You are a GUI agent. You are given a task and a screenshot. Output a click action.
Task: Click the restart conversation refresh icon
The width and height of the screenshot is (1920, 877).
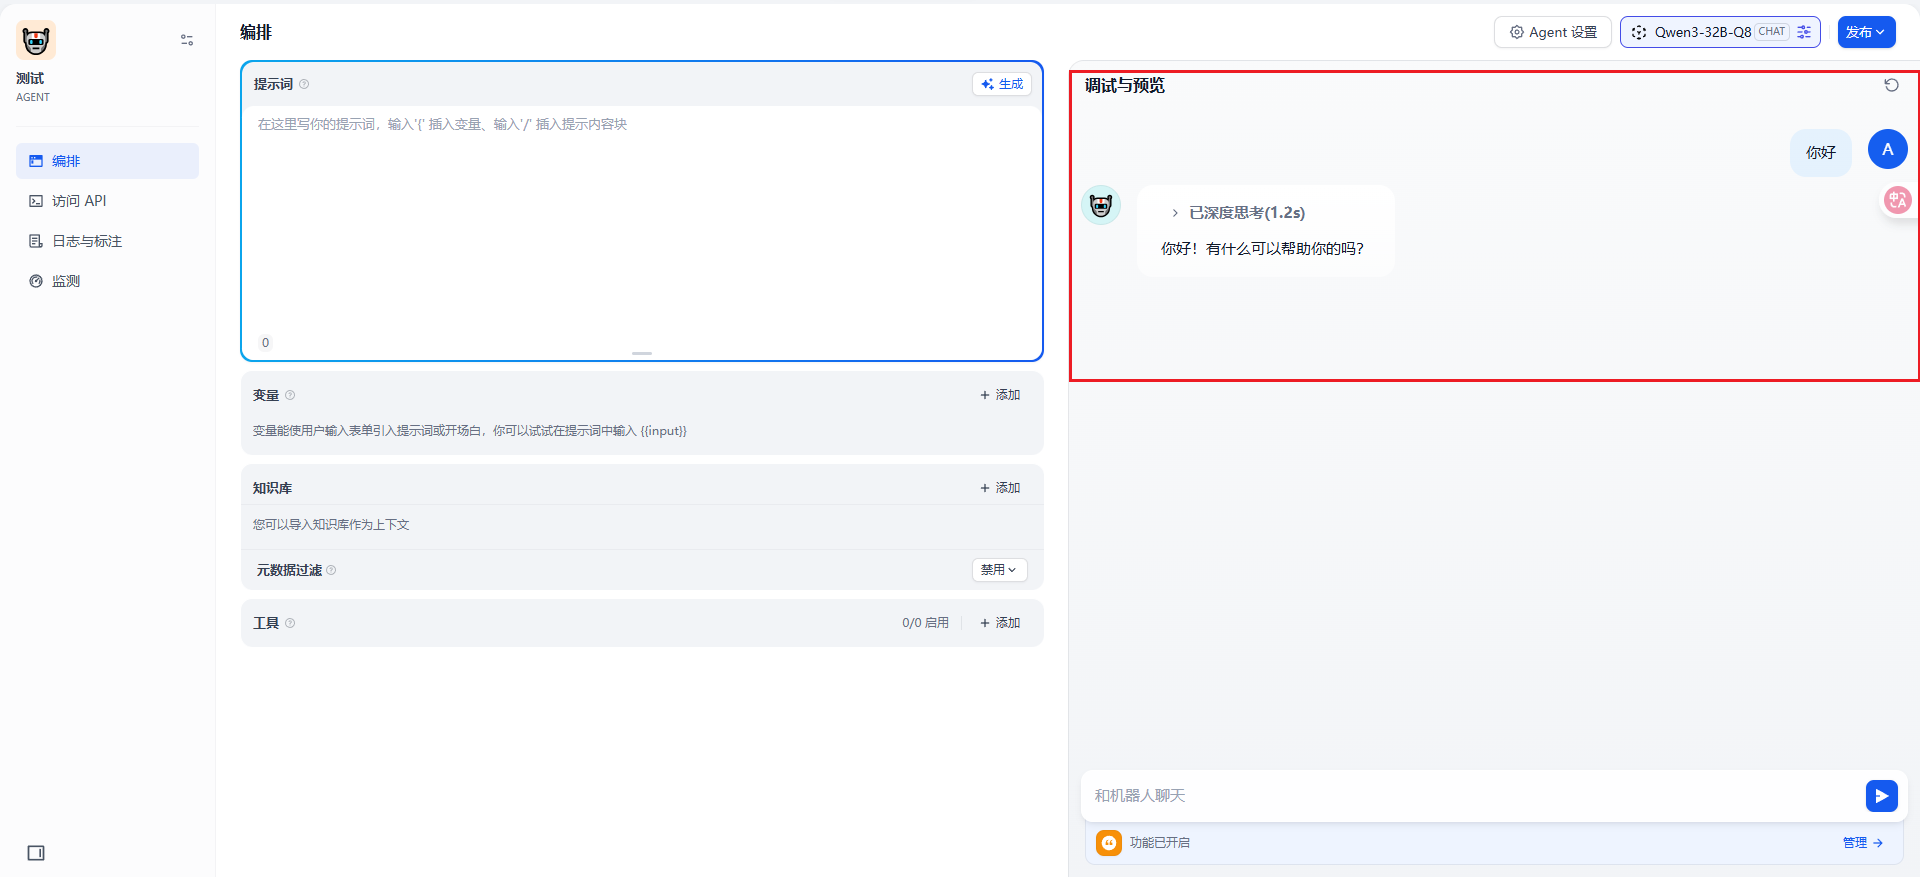(x=1891, y=85)
